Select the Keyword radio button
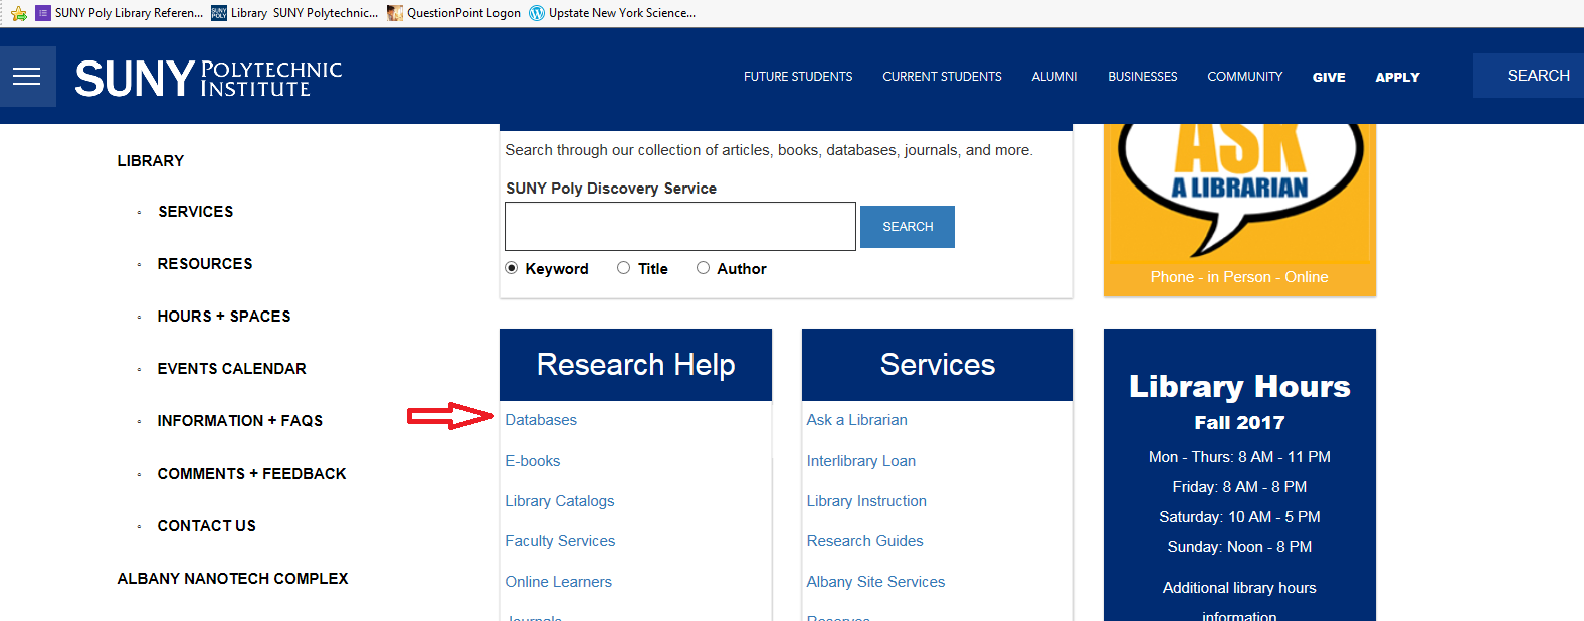 click(512, 268)
